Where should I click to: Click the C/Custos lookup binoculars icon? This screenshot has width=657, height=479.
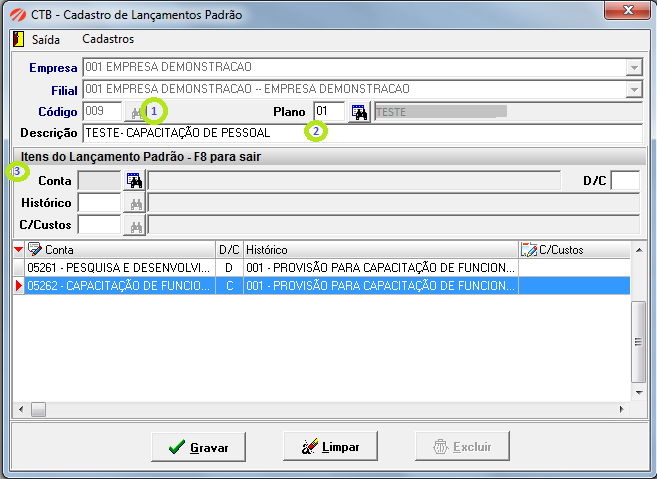135,225
